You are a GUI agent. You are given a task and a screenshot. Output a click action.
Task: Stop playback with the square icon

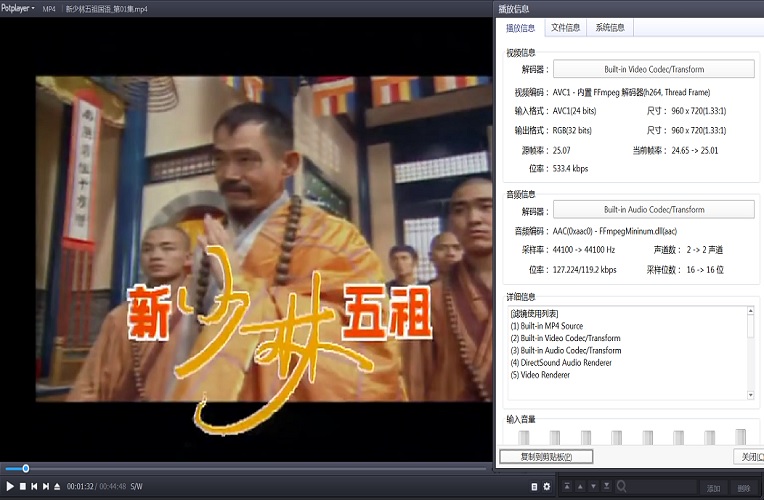tap(22, 486)
